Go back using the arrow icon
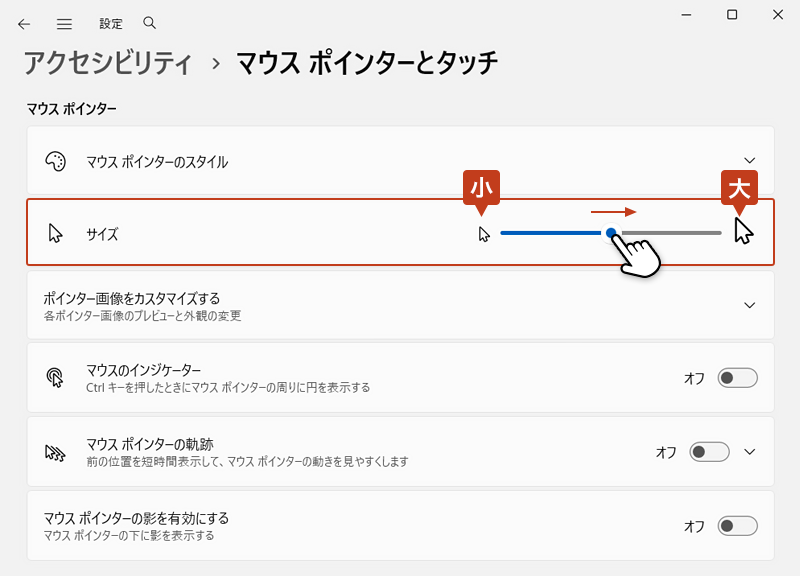 tap(24, 23)
